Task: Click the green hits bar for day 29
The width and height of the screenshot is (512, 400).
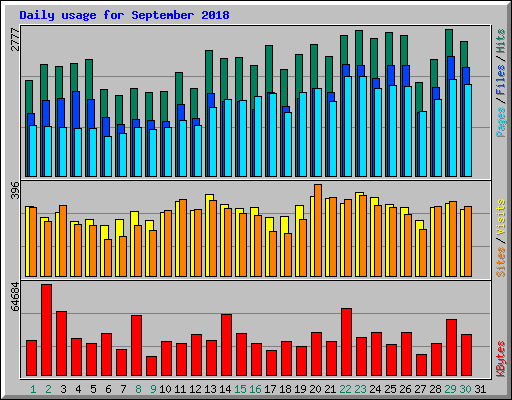Action: tap(448, 103)
